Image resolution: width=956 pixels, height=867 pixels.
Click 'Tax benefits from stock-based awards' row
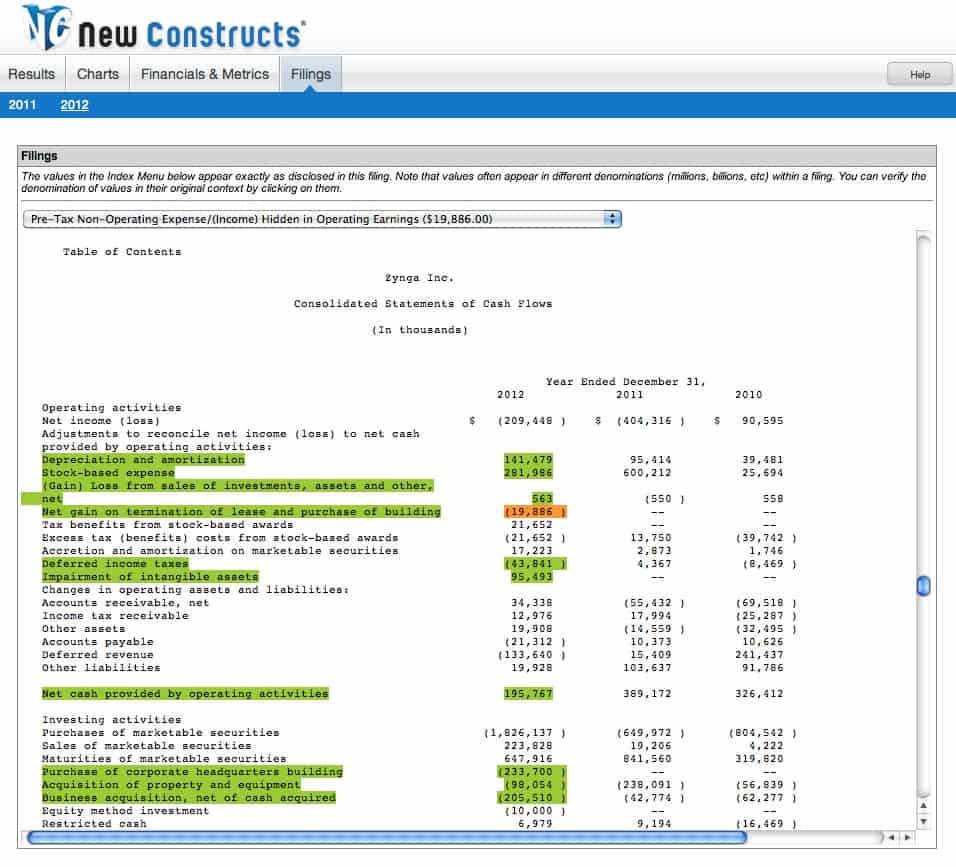[168, 525]
